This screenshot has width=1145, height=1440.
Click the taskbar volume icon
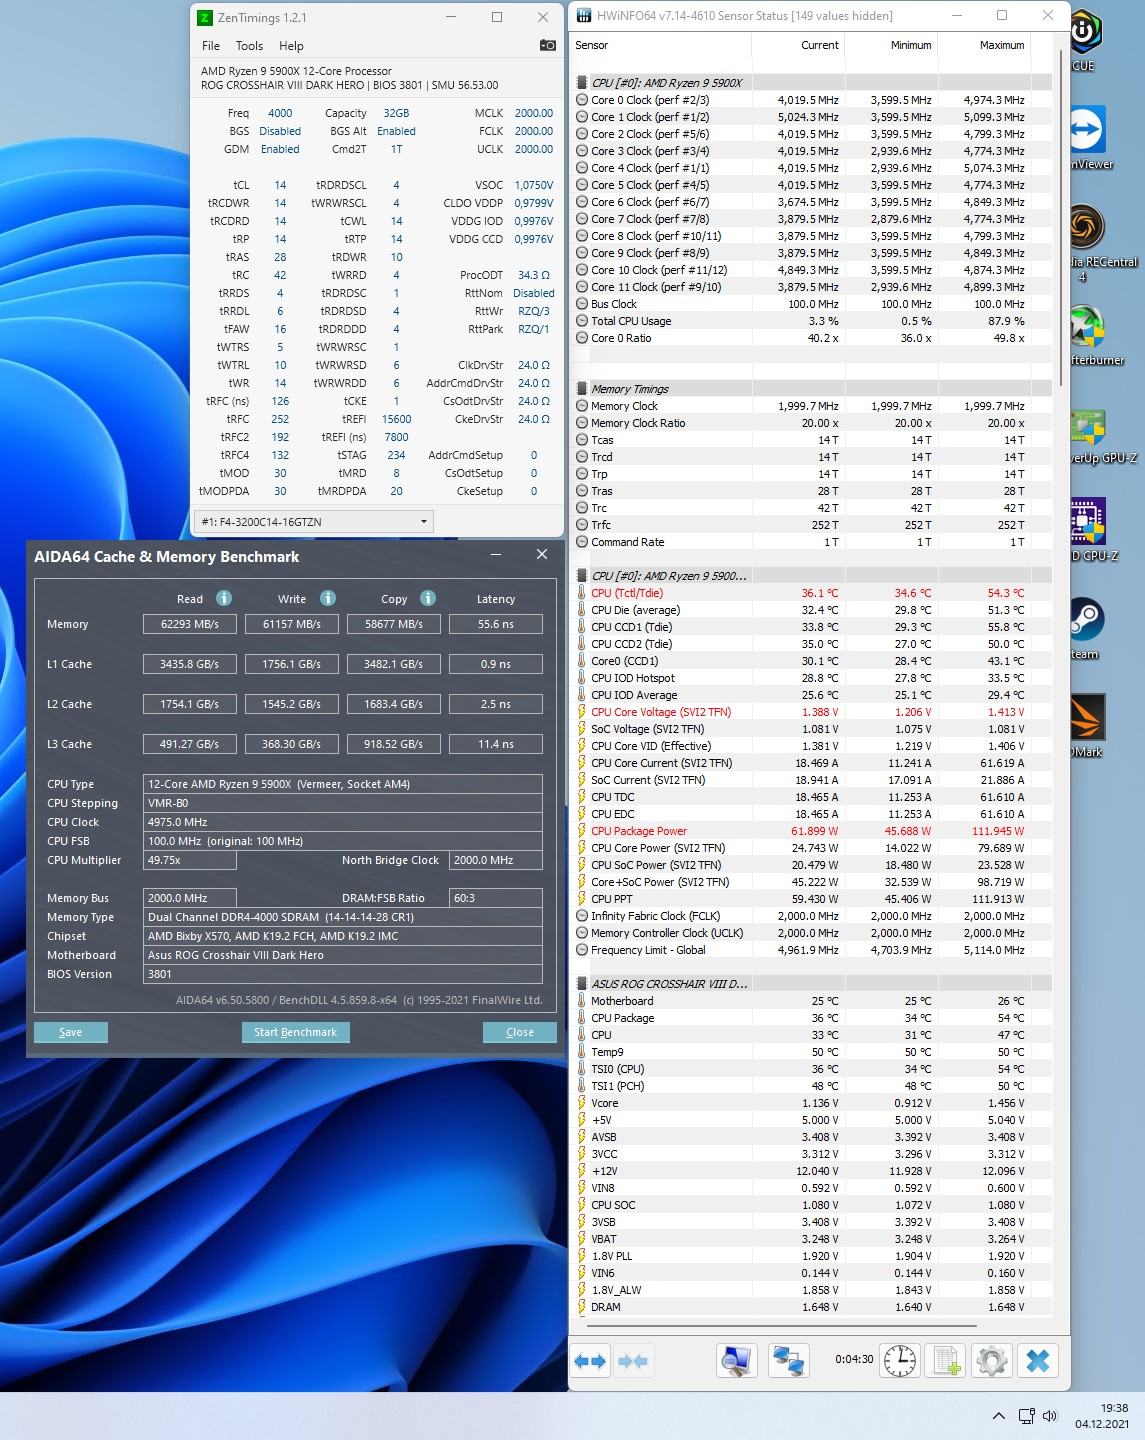coord(1049,1416)
